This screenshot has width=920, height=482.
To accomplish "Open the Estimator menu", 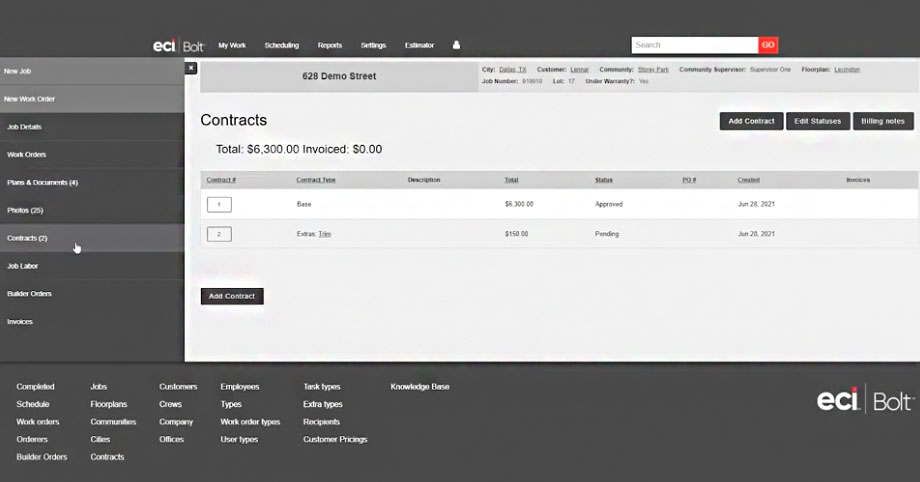I will pos(419,45).
